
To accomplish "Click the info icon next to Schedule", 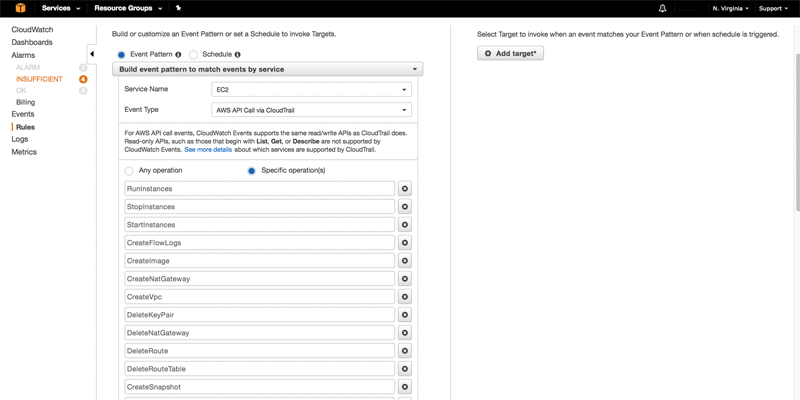I will pos(238,54).
